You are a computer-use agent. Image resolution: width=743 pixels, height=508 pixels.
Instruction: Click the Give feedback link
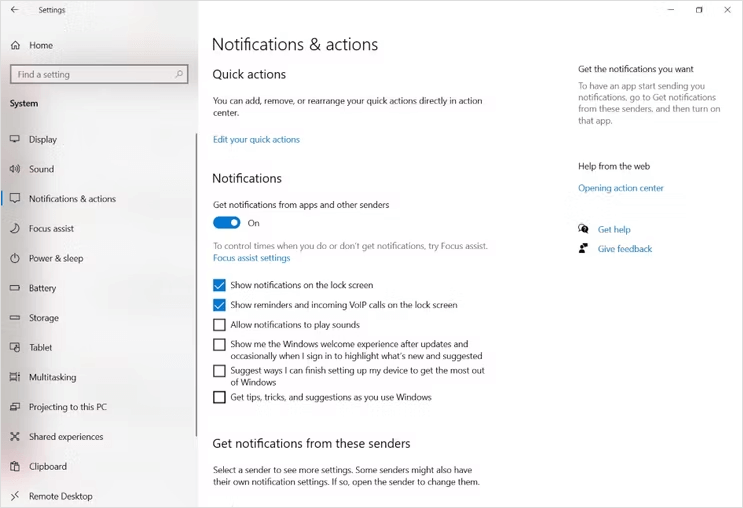(x=625, y=249)
